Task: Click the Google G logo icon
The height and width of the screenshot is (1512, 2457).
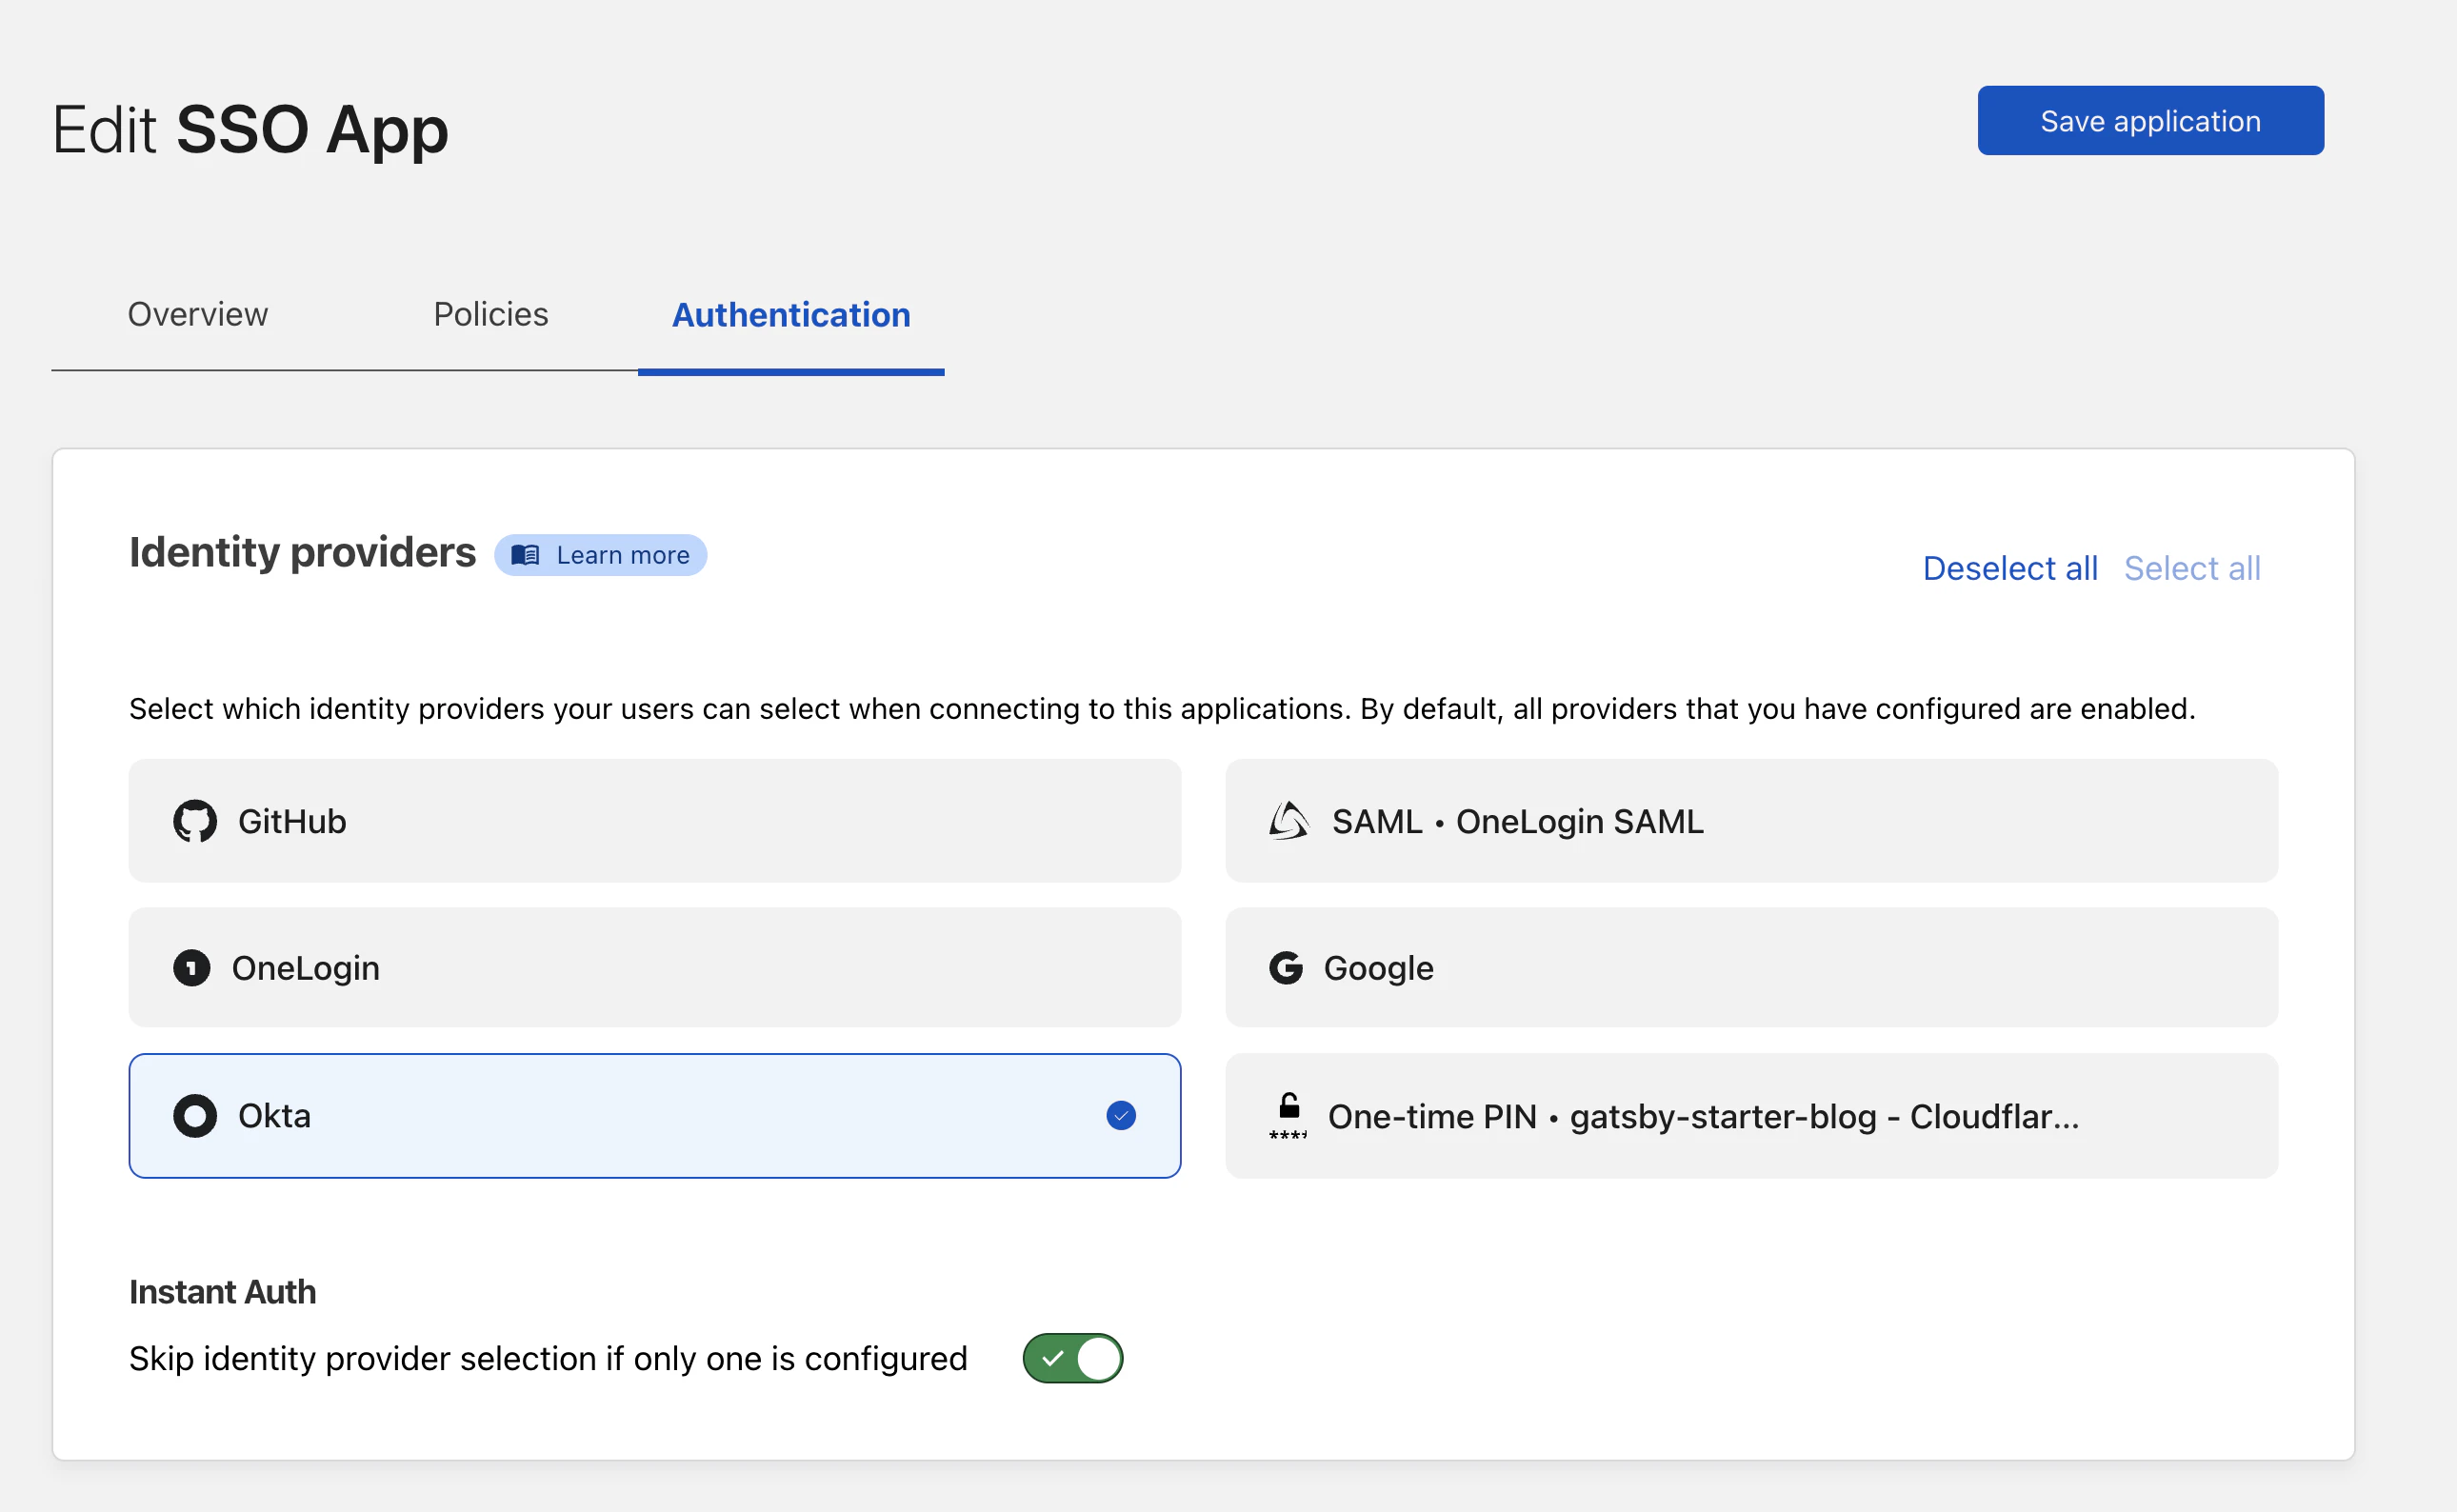Action: tap(1286, 968)
